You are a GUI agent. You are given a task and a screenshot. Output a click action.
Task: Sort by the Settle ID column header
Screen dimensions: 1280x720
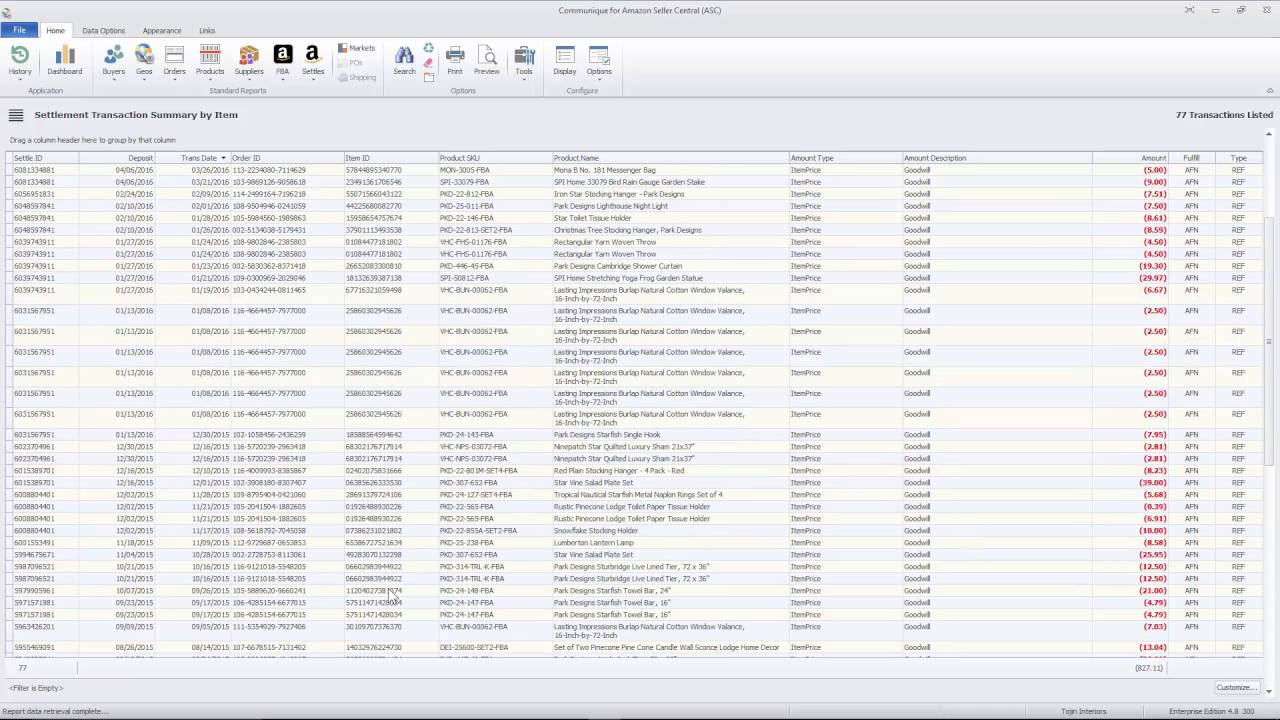44,158
